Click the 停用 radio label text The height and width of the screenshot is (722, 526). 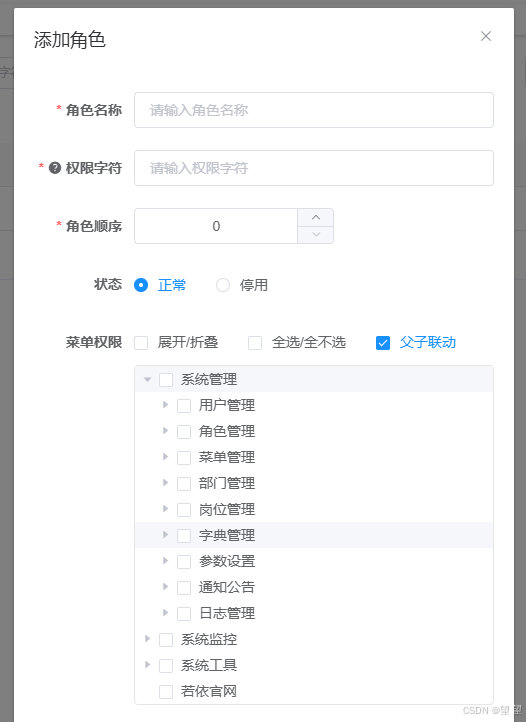pos(254,285)
